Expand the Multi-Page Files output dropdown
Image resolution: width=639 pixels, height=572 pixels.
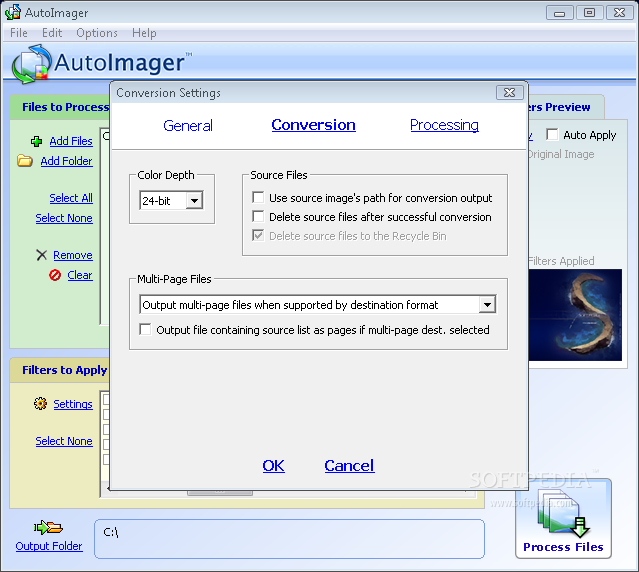(487, 305)
